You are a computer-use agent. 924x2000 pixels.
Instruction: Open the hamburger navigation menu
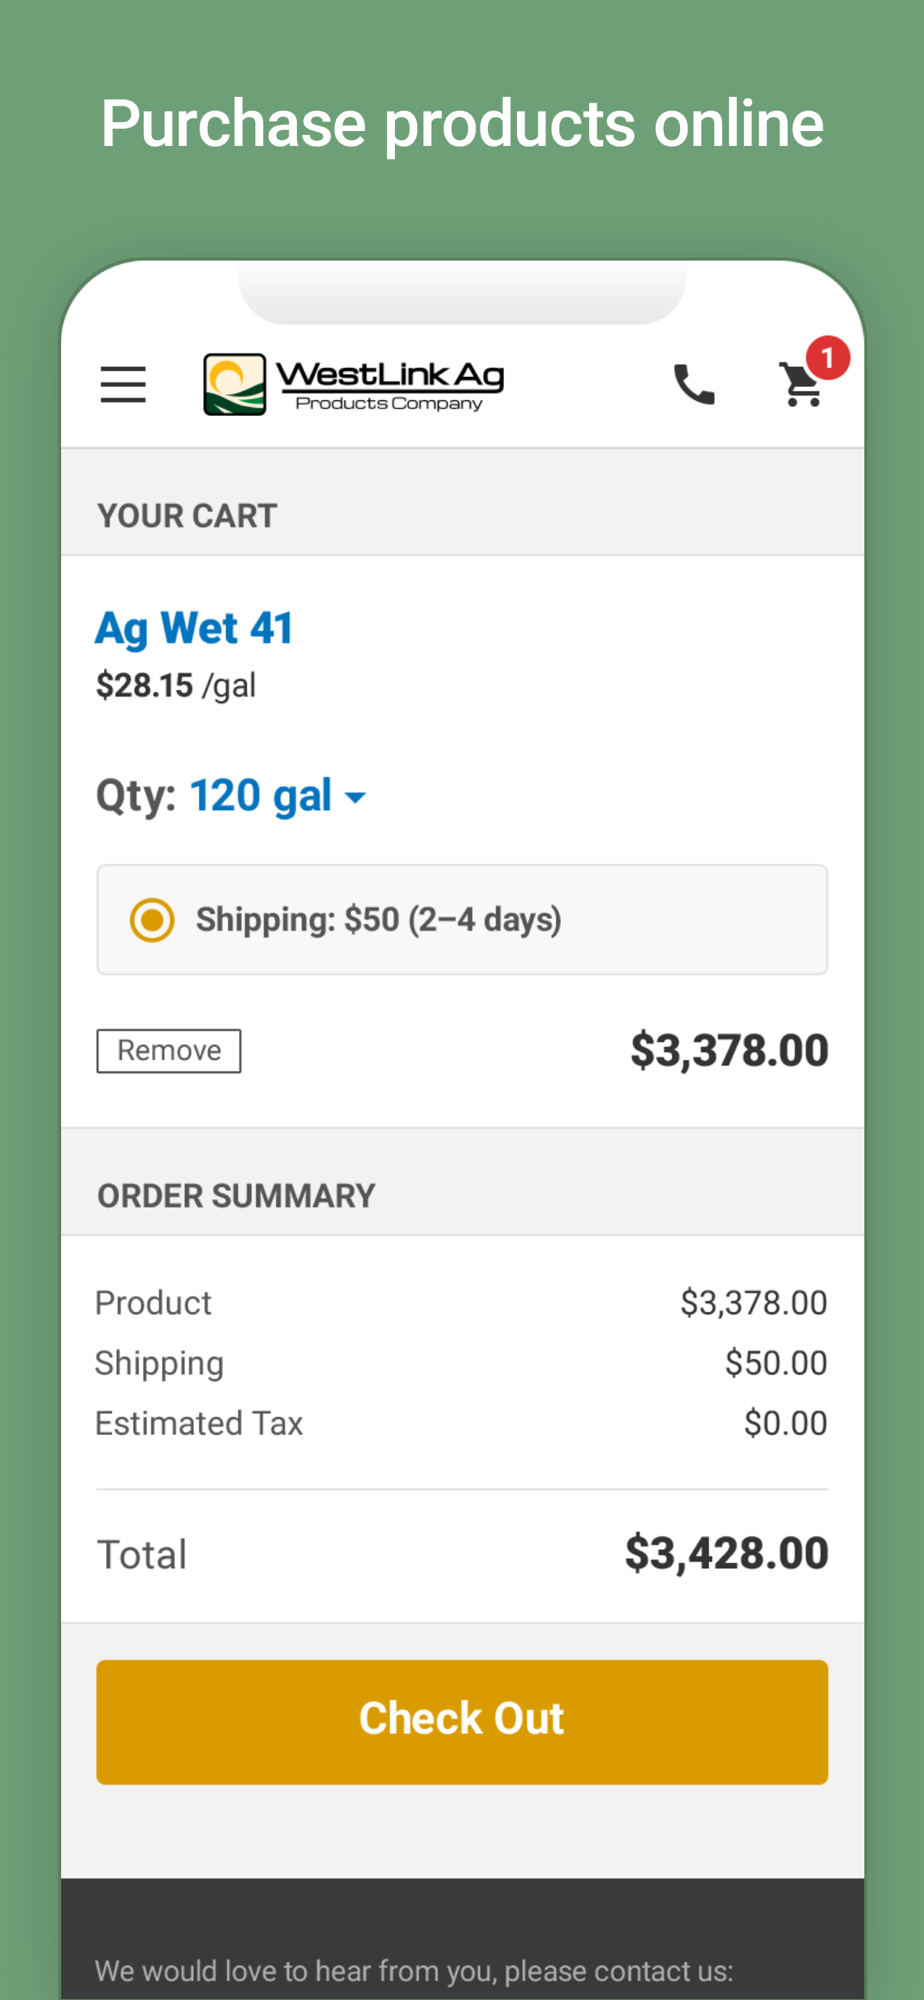click(x=123, y=384)
